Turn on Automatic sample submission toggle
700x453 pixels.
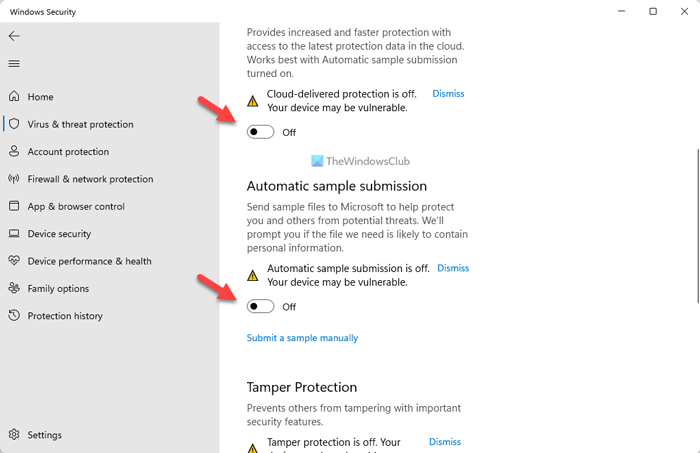click(260, 307)
